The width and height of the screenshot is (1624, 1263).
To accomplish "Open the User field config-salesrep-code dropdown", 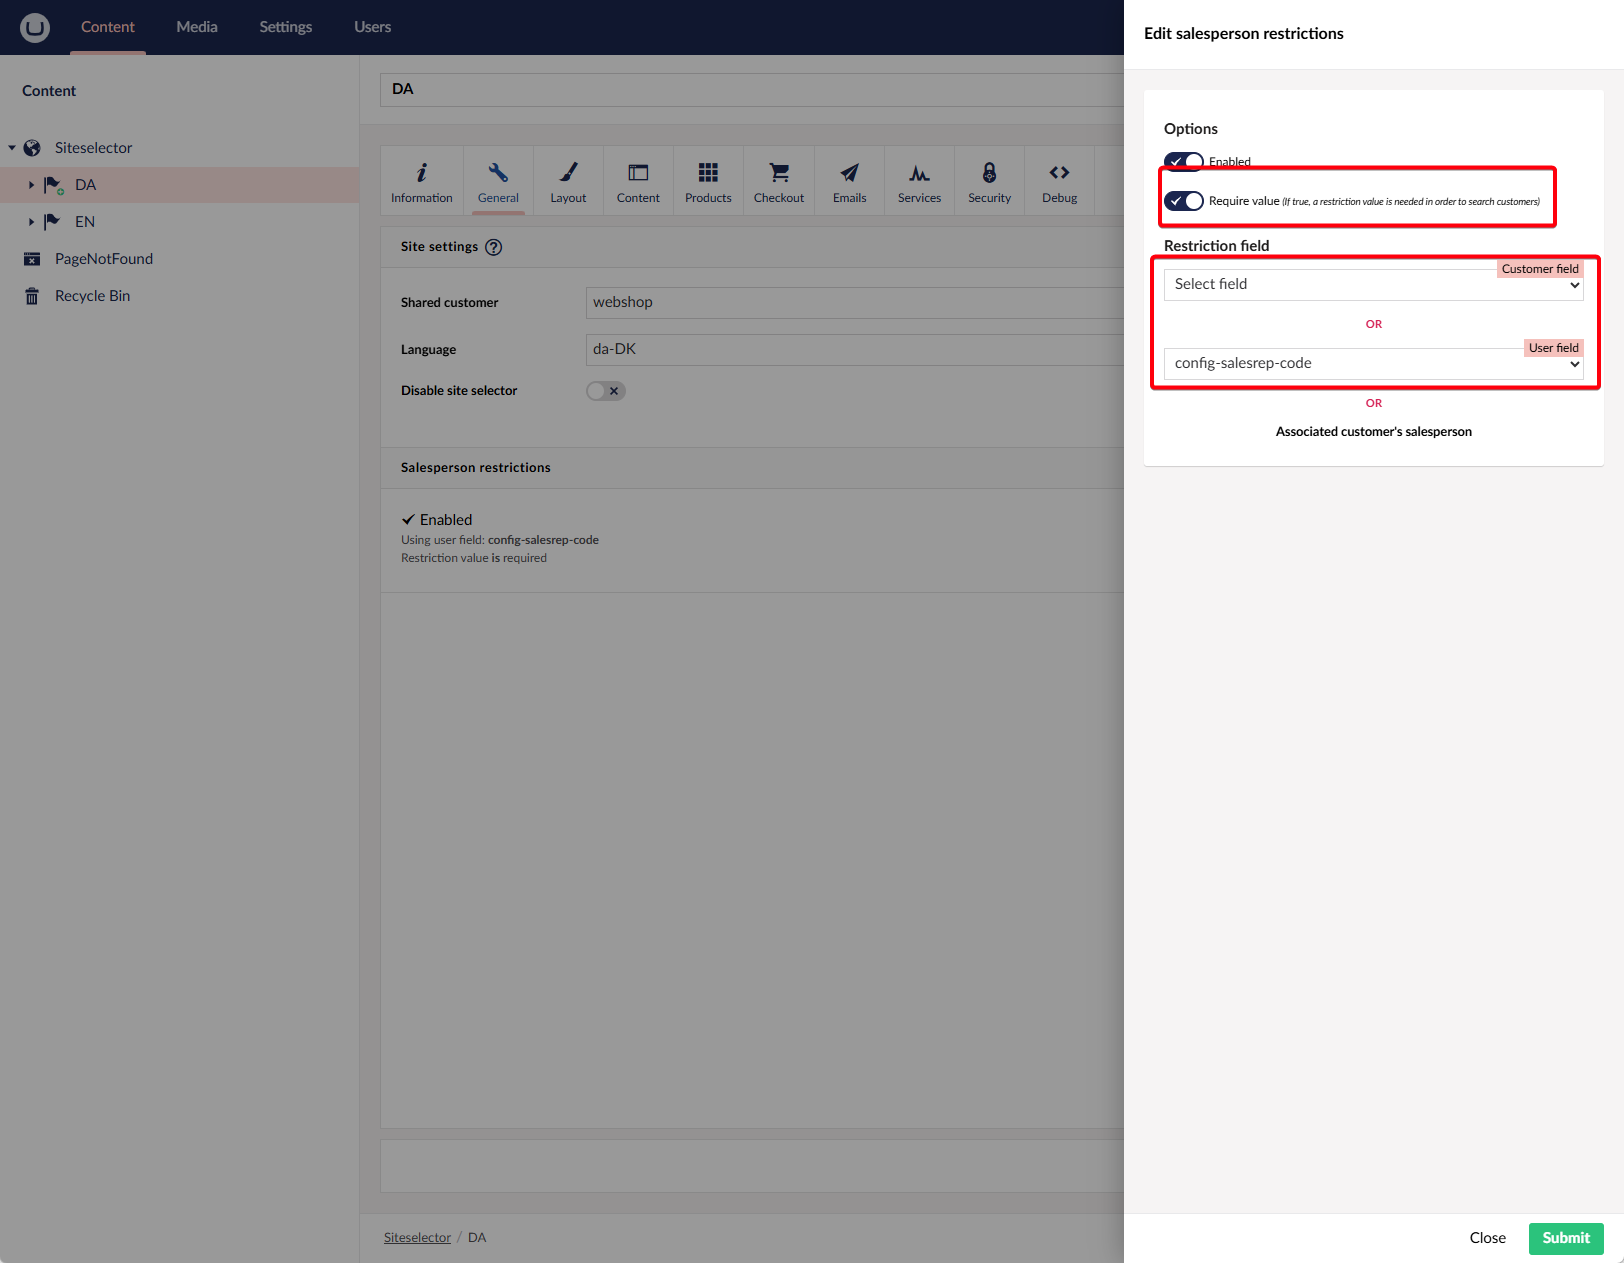I will [x=1373, y=364].
